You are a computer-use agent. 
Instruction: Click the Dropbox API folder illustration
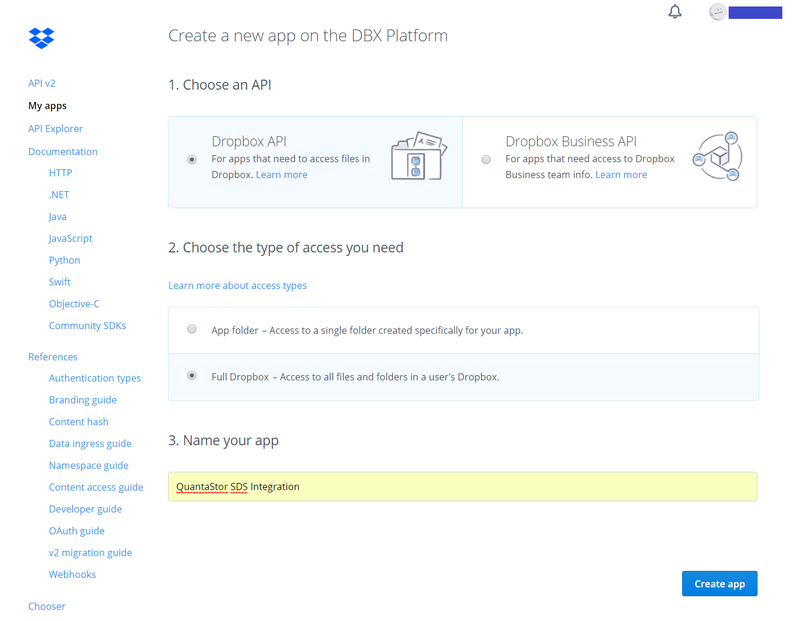pyautogui.click(x=417, y=157)
